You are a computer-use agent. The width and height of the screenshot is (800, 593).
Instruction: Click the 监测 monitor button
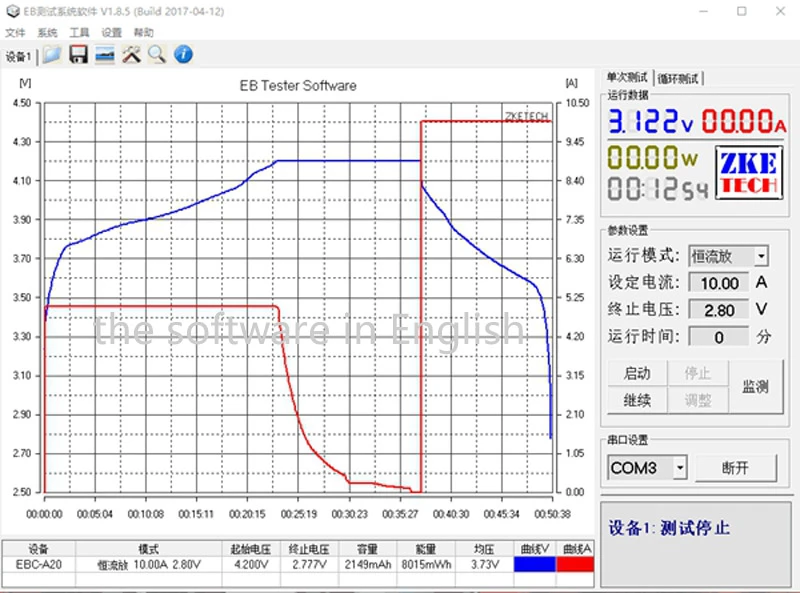click(x=756, y=386)
